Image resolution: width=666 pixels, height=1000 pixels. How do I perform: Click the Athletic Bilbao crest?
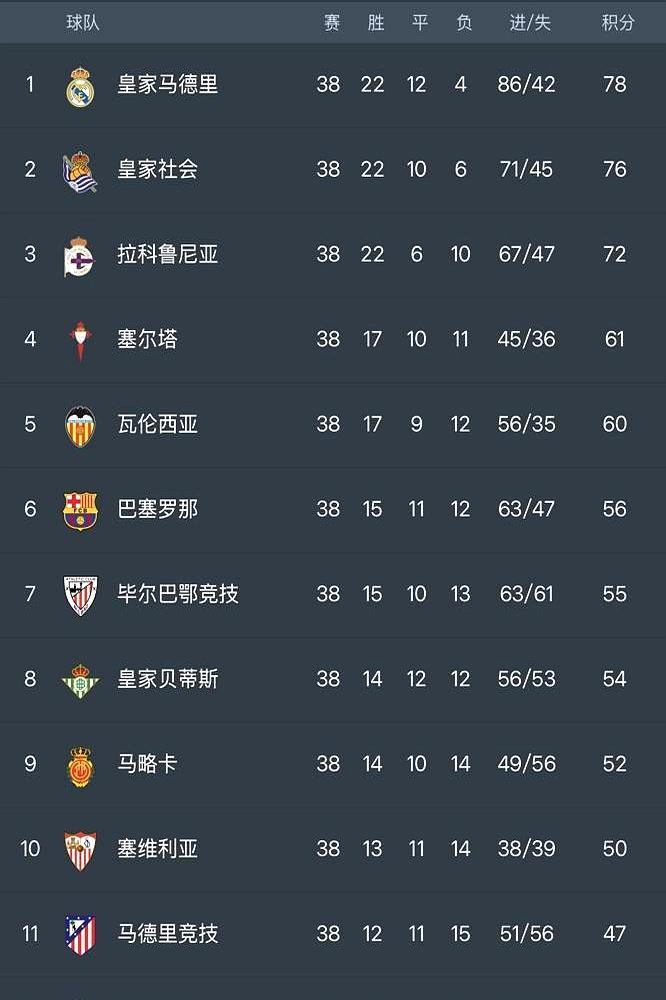tap(80, 595)
